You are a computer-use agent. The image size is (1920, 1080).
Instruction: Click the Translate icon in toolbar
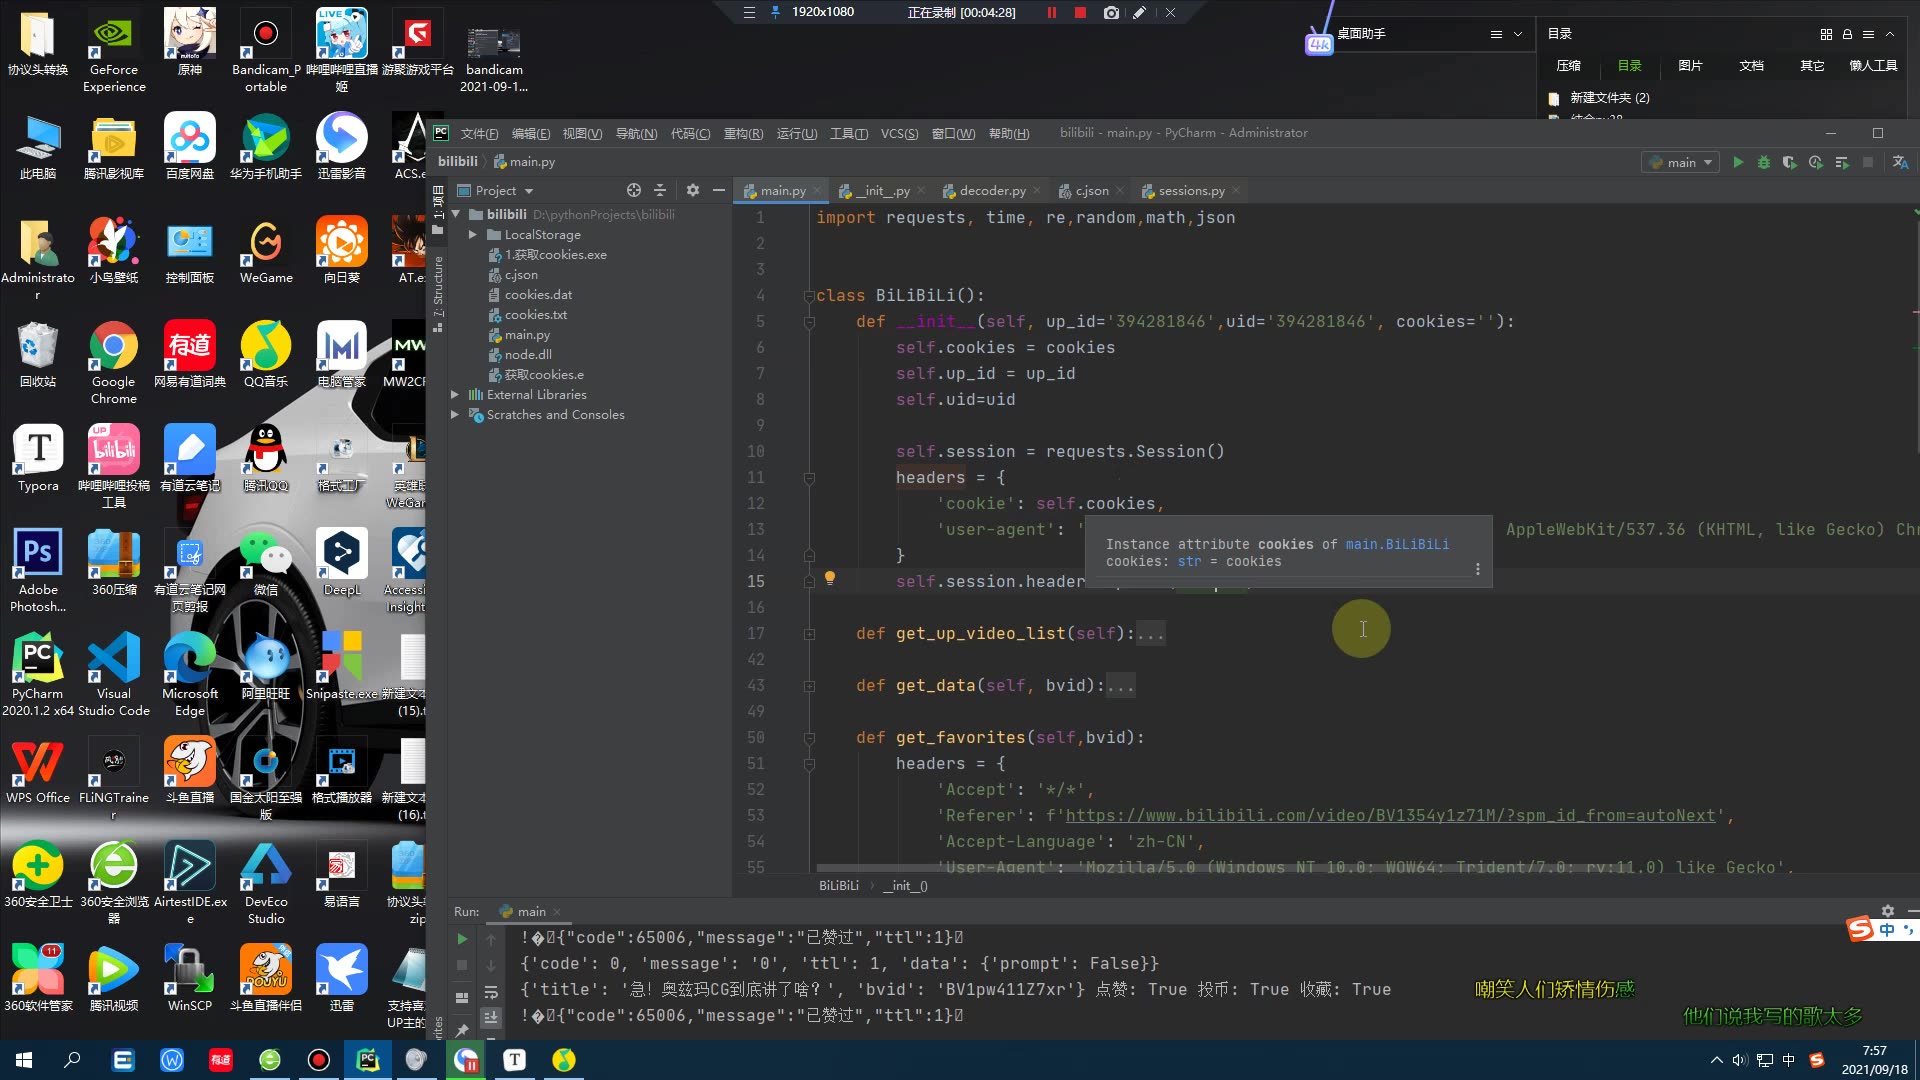1901,162
